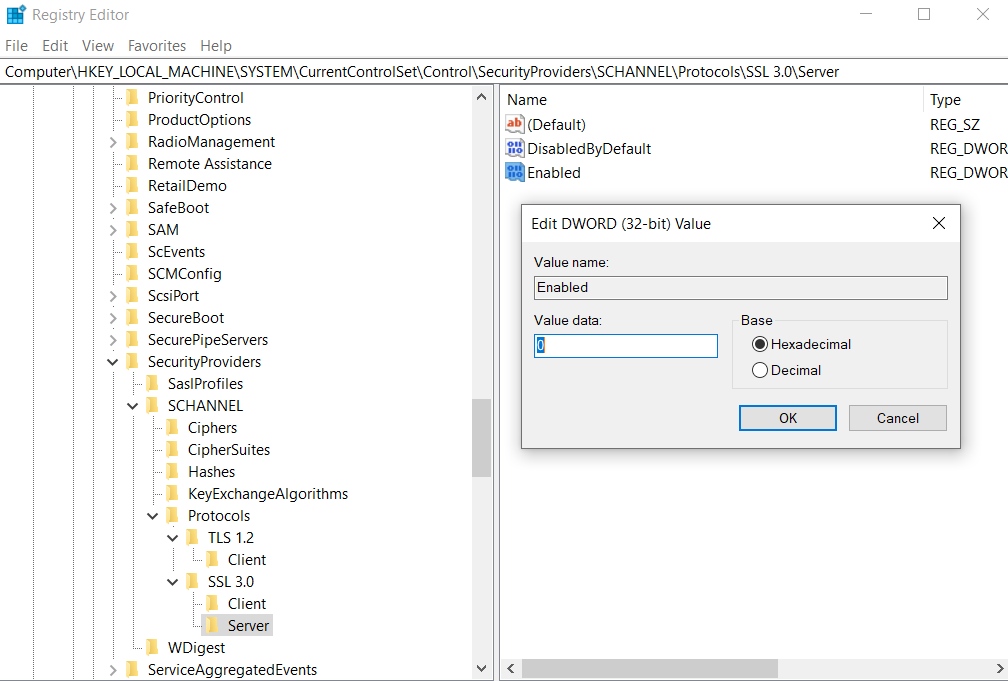Viewport: 1008px width, 681px height.
Task: Open the Favorites menu
Action: 157,46
